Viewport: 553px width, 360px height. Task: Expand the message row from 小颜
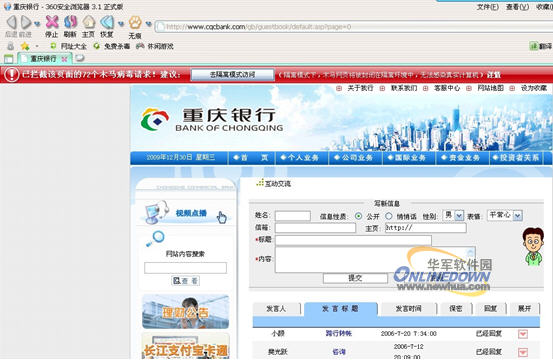(523, 334)
